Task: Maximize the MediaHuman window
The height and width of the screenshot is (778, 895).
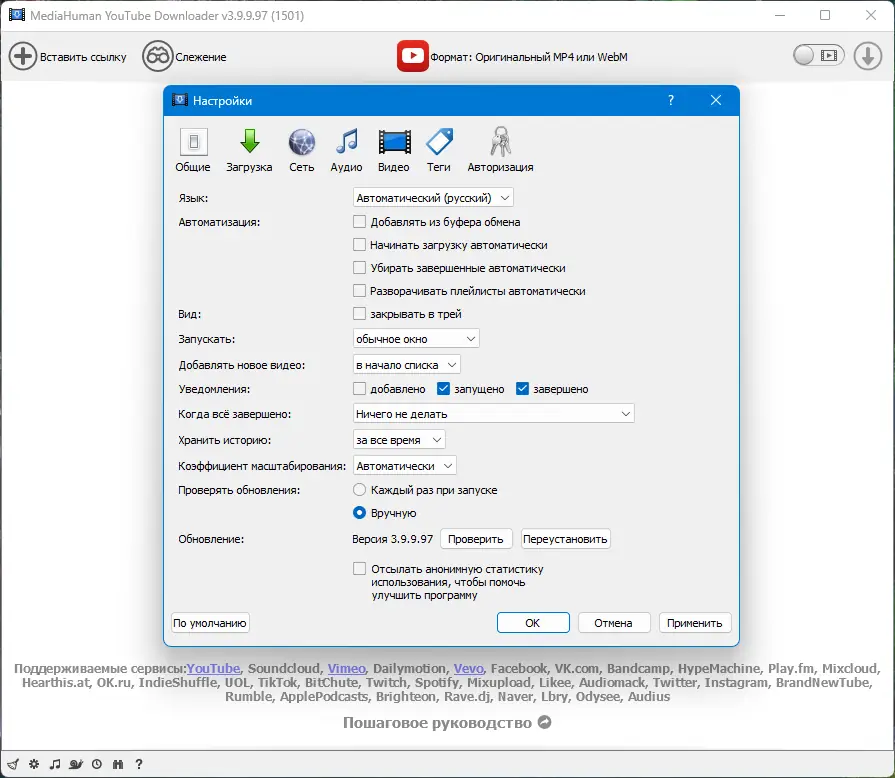Action: tap(825, 15)
